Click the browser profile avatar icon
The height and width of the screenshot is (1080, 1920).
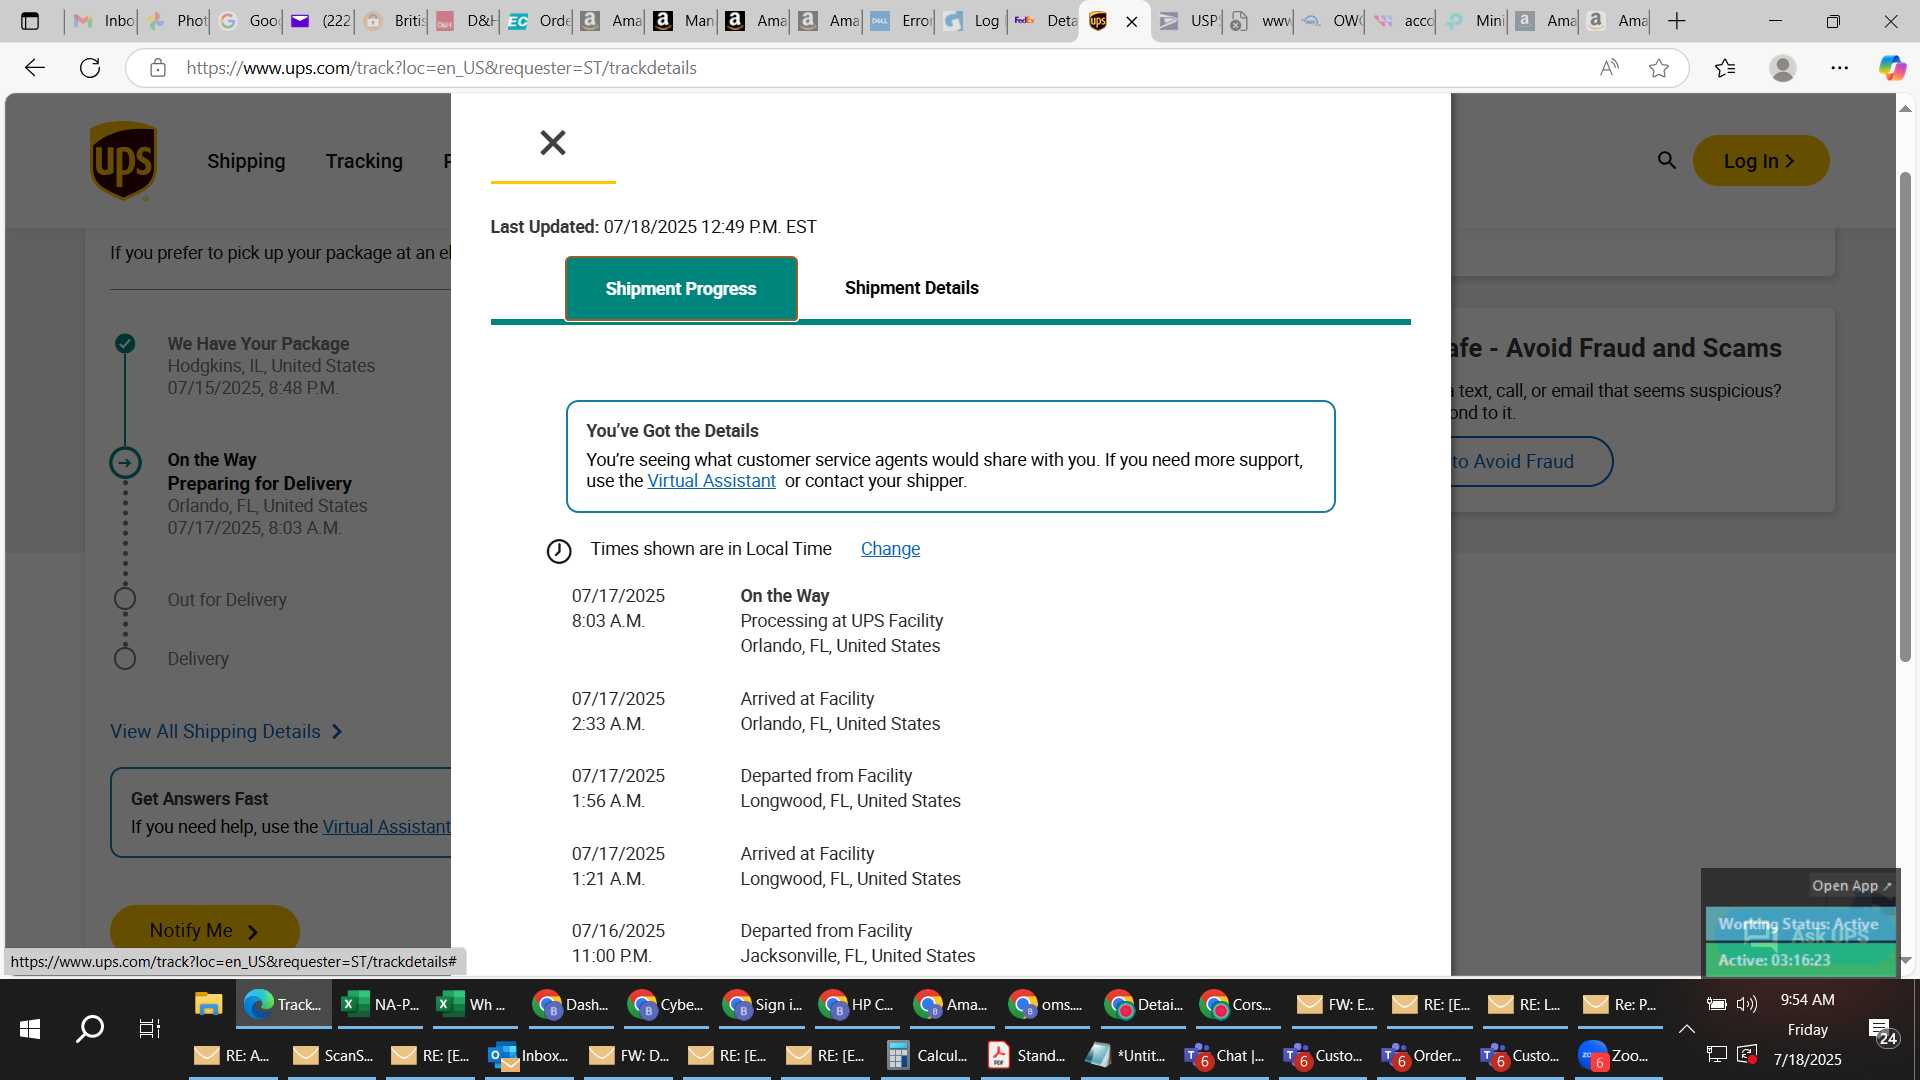1783,68
